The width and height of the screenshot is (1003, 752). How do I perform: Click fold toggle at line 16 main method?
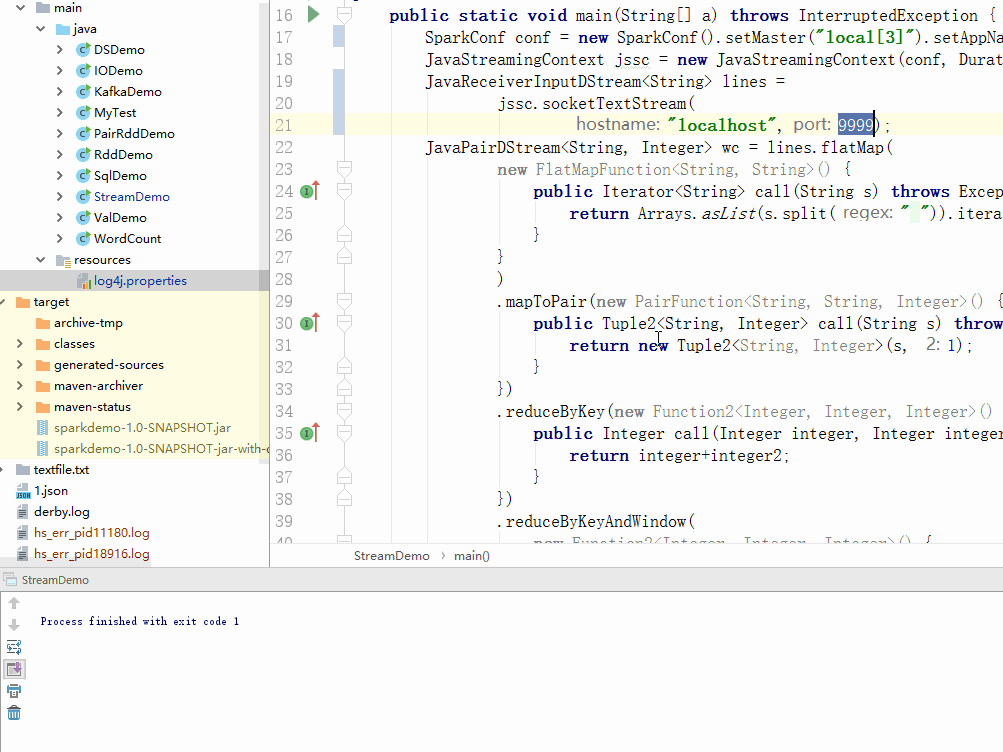[344, 15]
